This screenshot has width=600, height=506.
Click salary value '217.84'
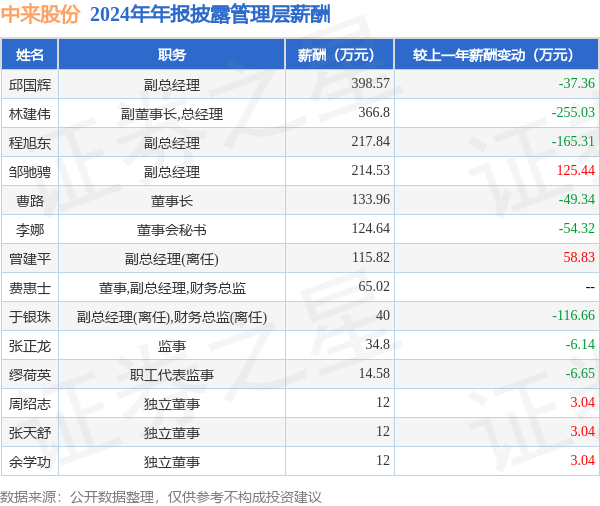coord(370,141)
